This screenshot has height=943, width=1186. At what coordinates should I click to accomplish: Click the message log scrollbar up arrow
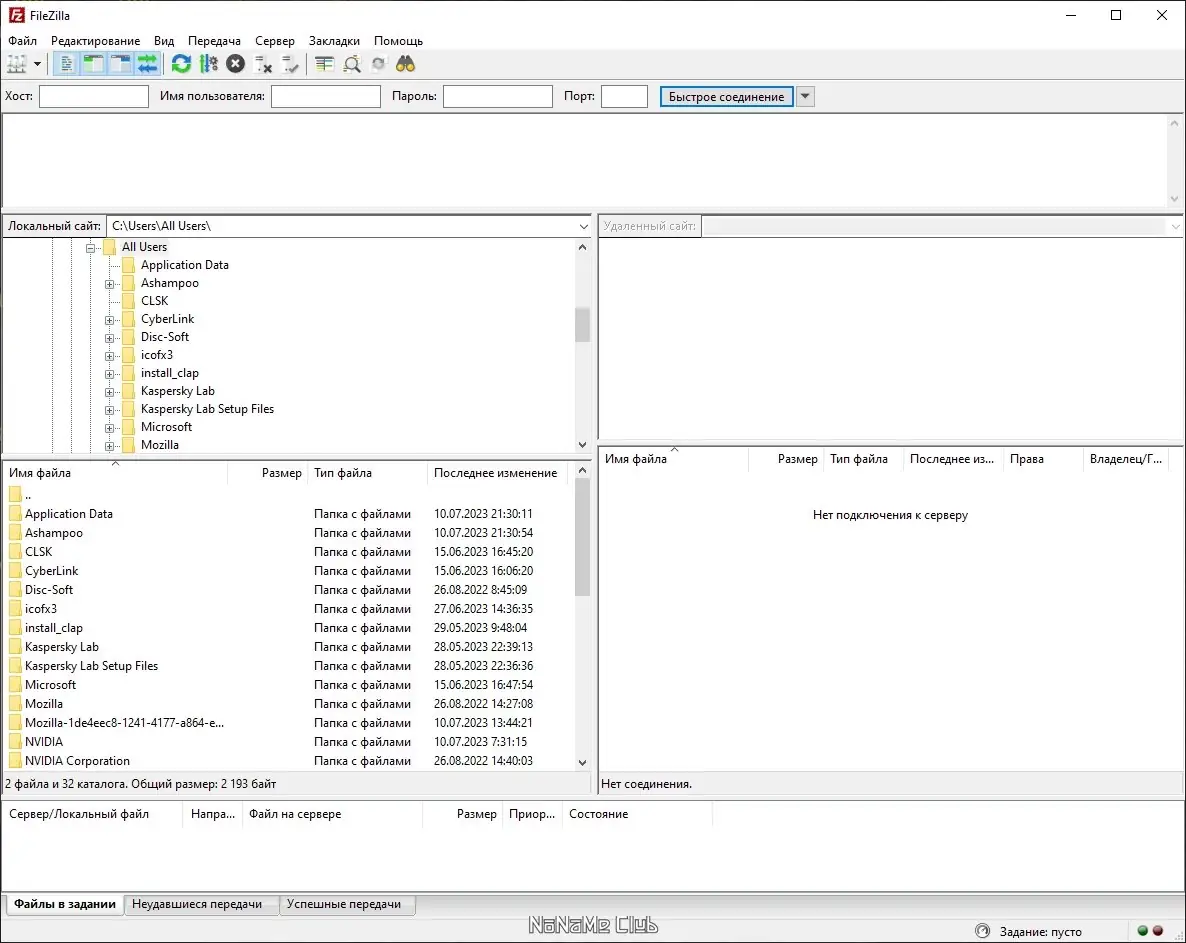coord(1174,123)
